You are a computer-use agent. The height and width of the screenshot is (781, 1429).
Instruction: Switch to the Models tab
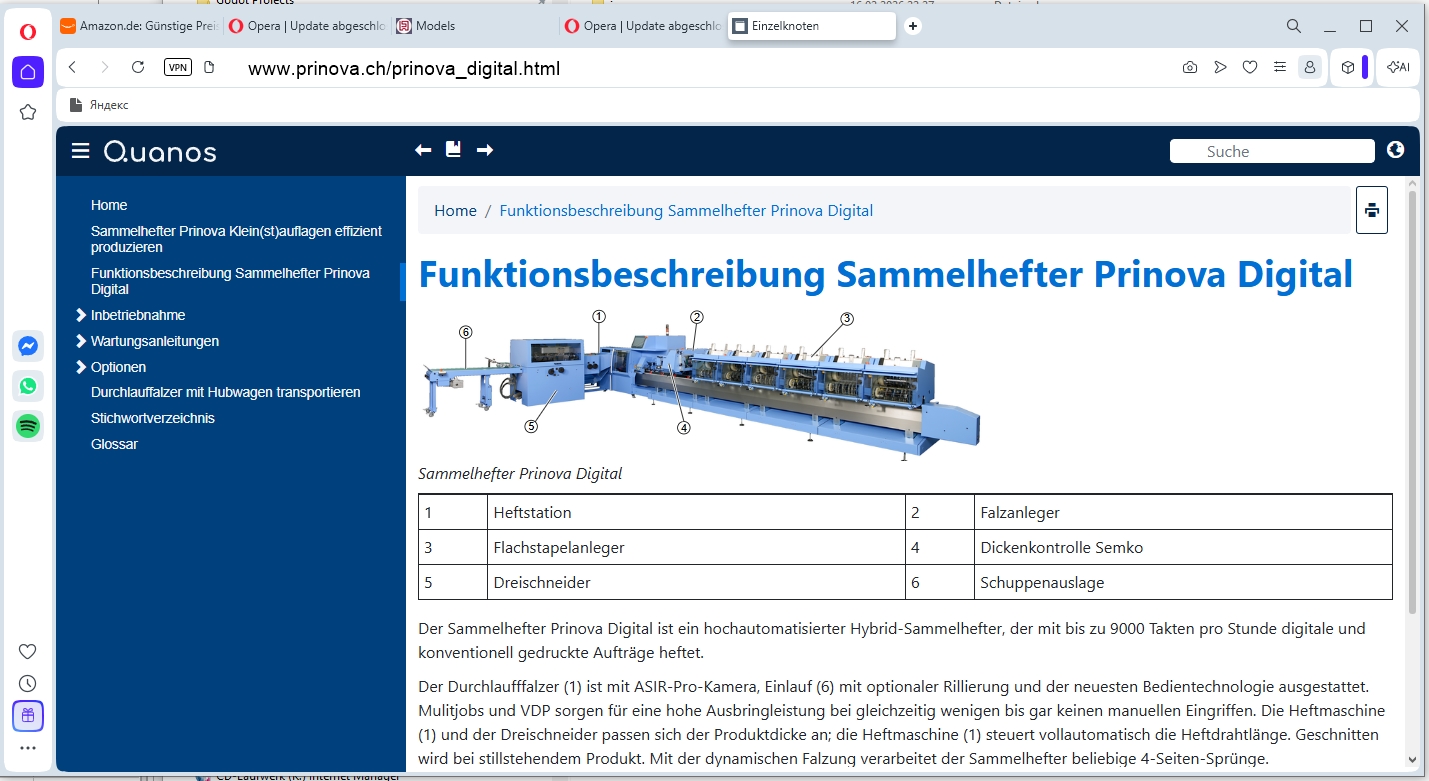click(x=473, y=26)
